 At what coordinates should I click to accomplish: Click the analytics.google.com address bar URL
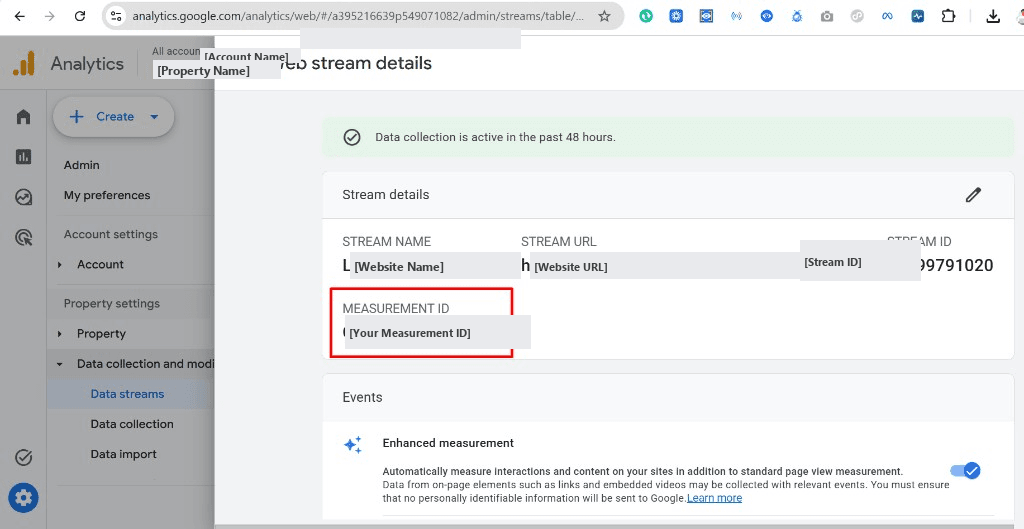pyautogui.click(x=358, y=16)
